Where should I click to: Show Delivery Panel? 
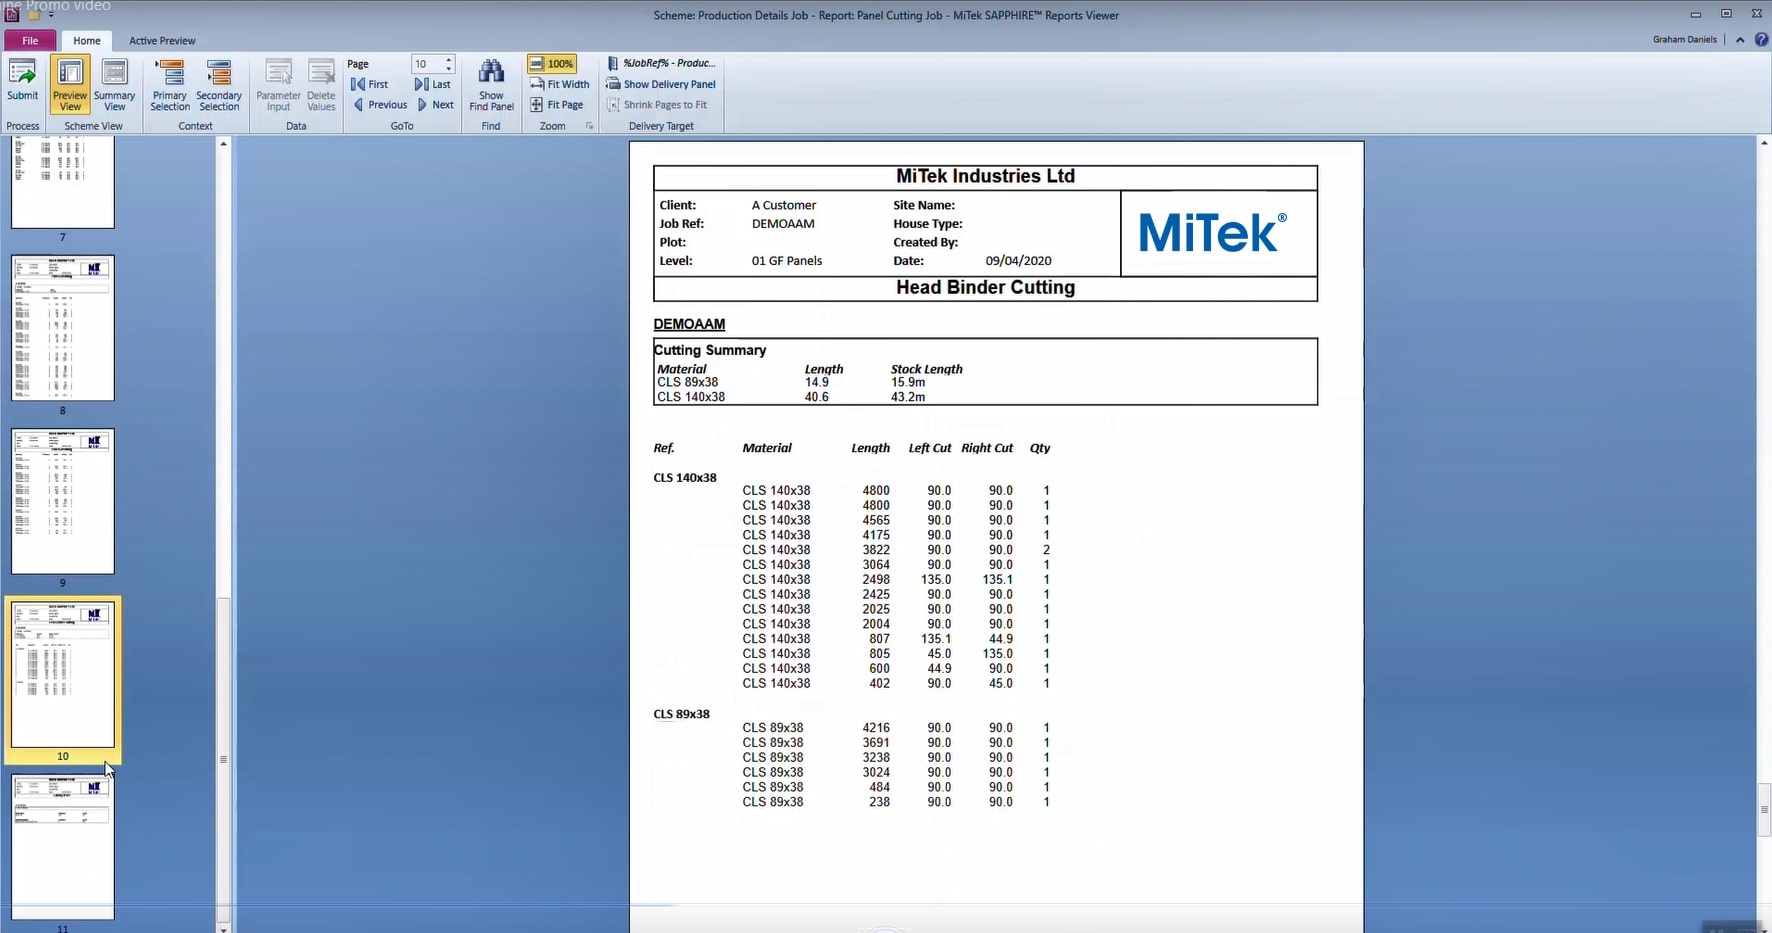[x=661, y=84]
